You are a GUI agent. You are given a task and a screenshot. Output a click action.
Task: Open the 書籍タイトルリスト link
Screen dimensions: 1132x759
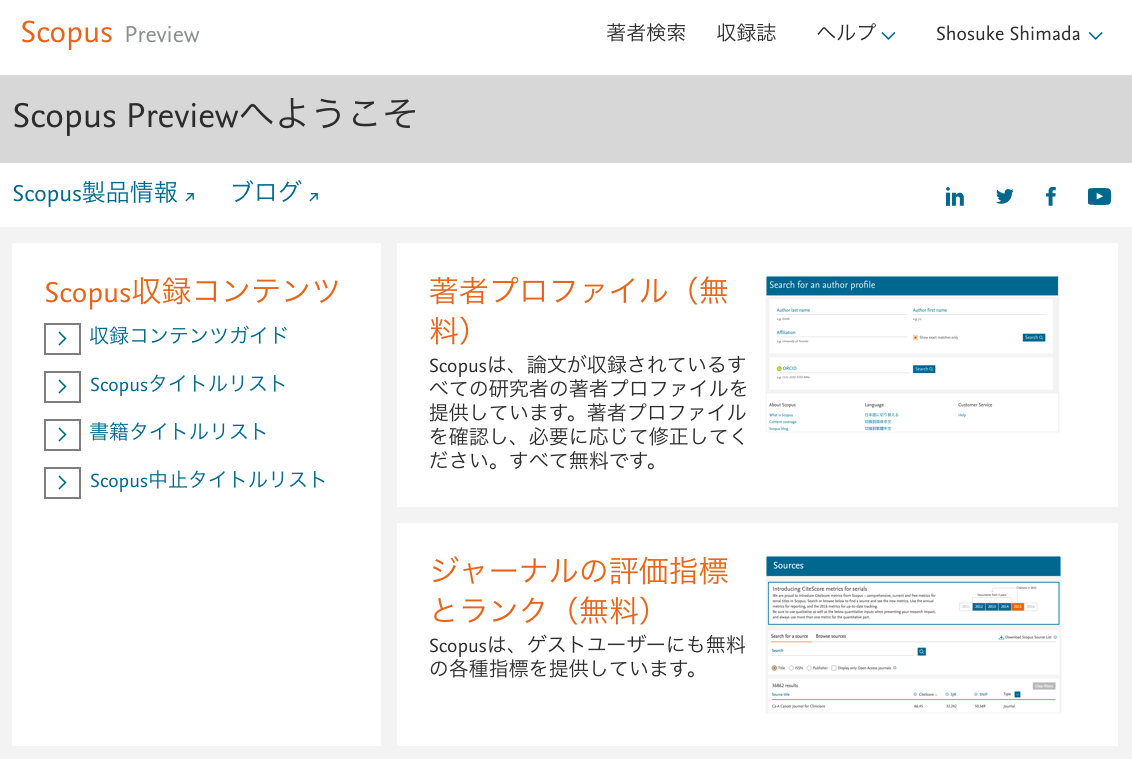pyautogui.click(x=178, y=432)
